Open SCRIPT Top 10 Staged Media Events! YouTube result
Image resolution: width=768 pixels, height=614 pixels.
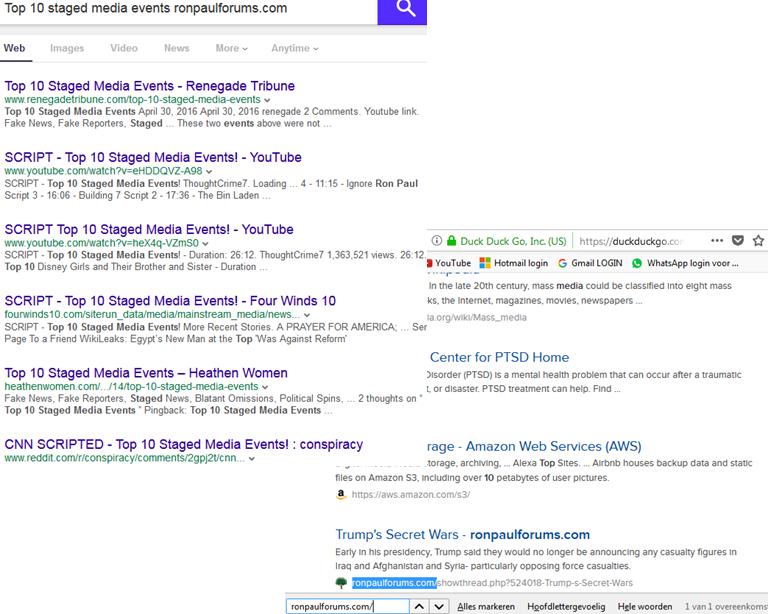point(149,229)
